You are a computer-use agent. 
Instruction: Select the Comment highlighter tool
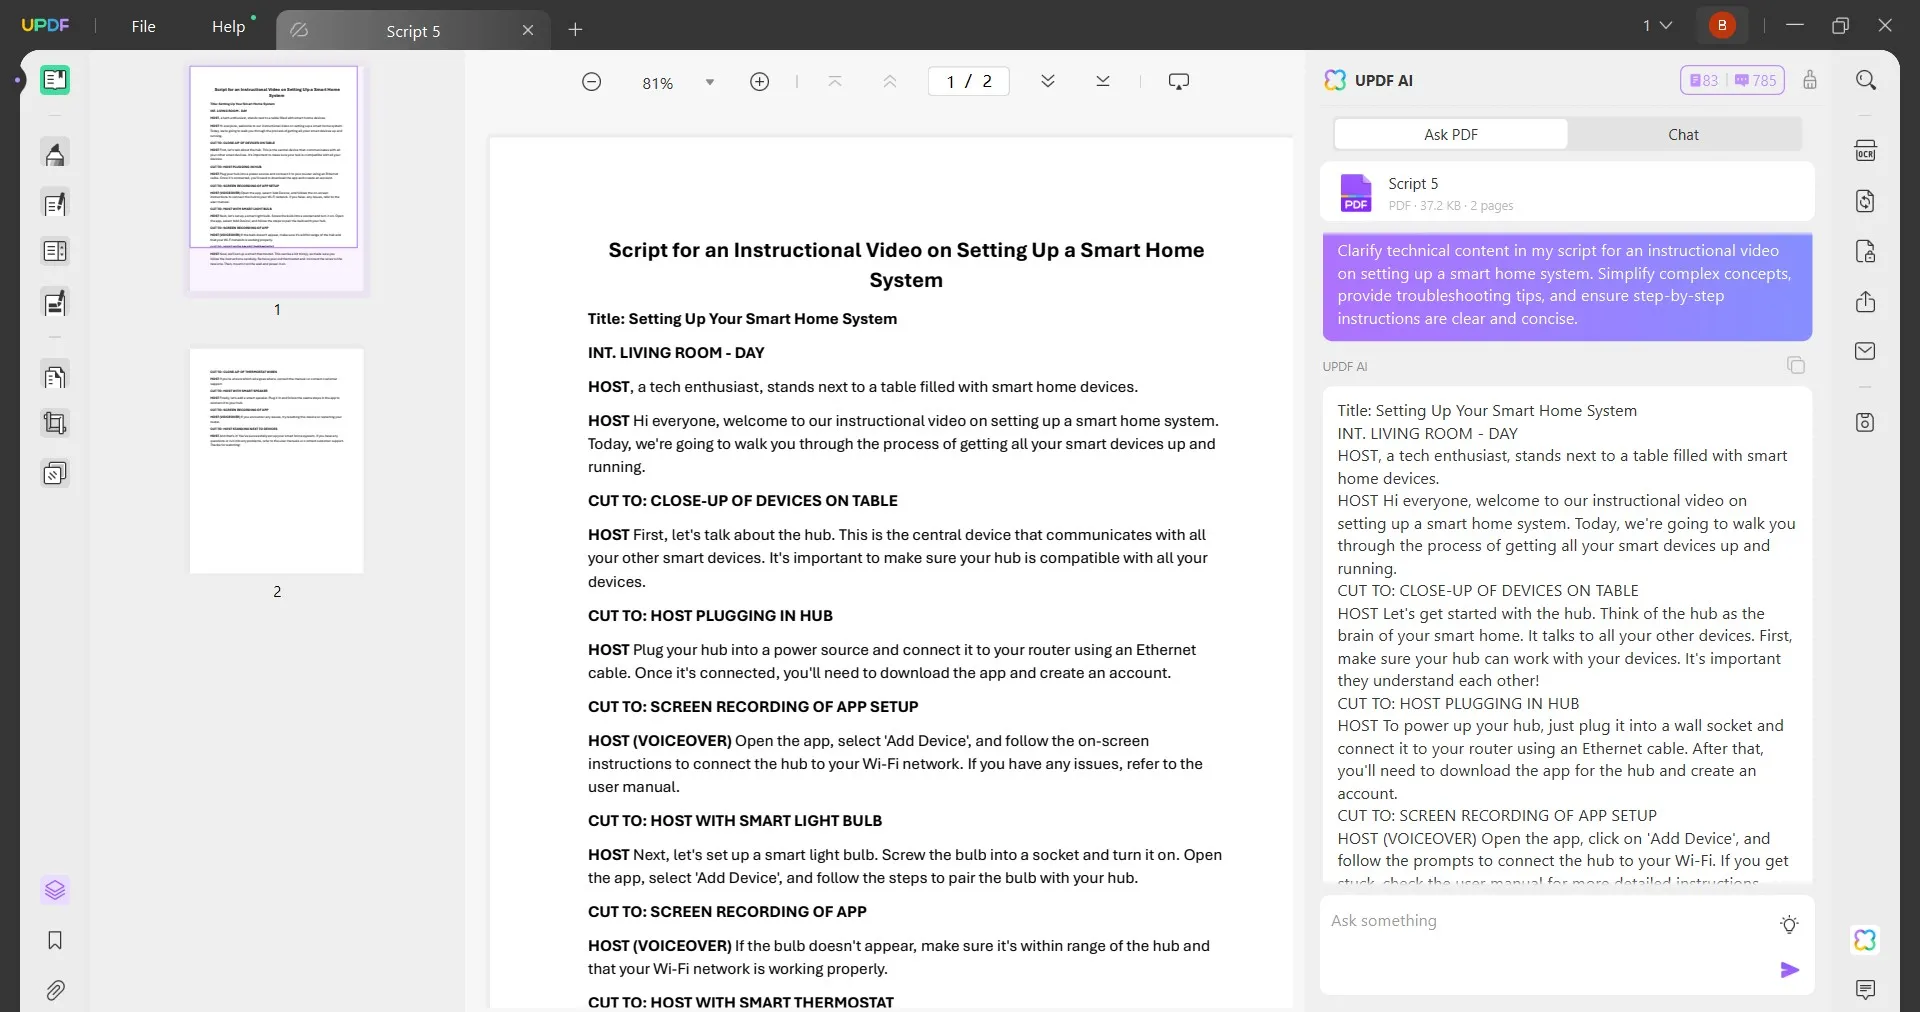(55, 154)
